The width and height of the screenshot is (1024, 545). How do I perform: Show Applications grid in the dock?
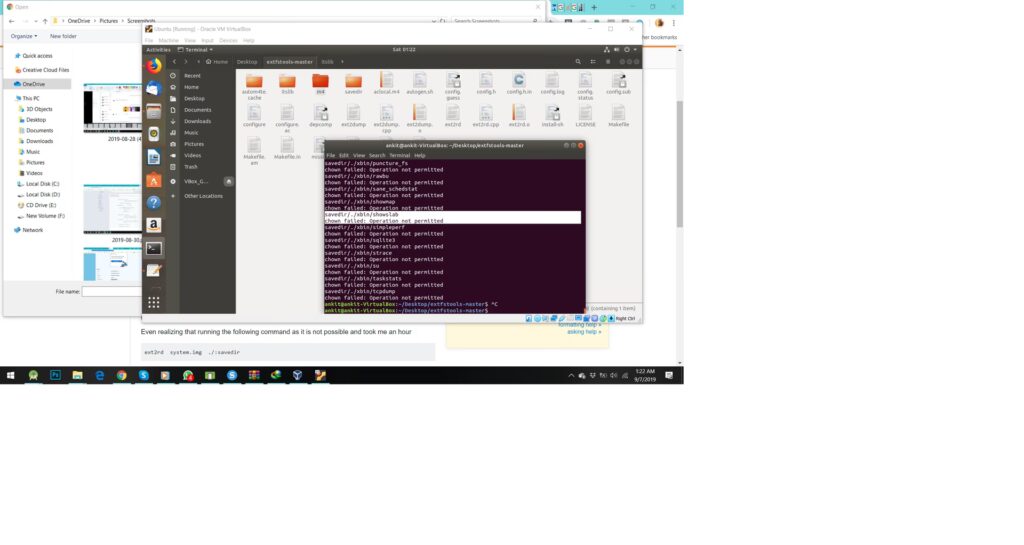(x=154, y=301)
